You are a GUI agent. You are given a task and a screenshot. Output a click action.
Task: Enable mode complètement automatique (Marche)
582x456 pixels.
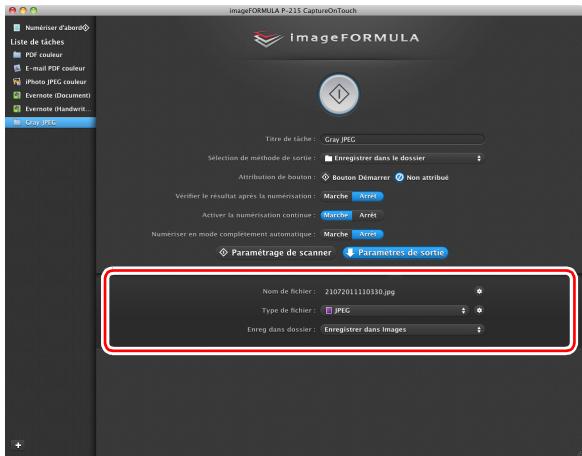click(336, 234)
